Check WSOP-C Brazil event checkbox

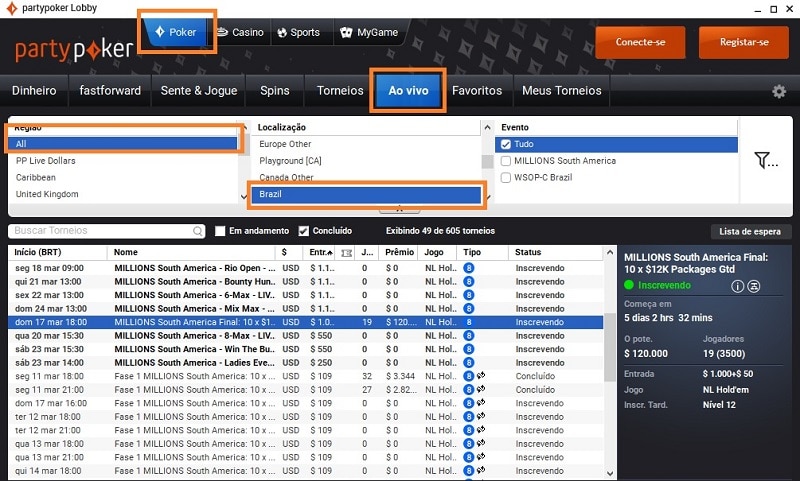tap(506, 178)
